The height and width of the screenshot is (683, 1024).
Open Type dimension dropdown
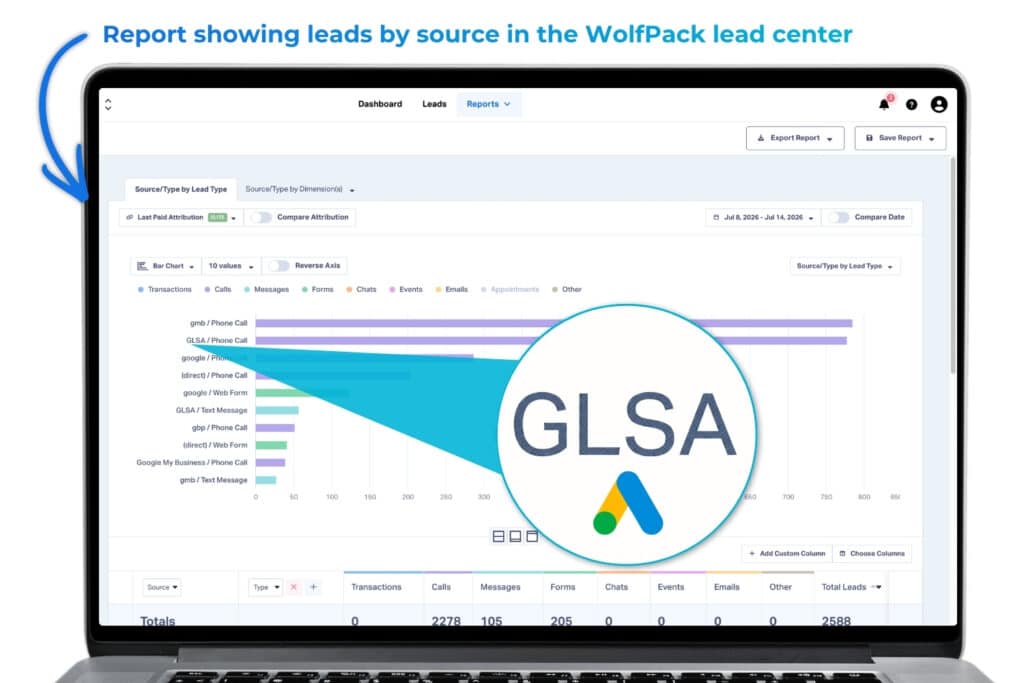point(266,587)
